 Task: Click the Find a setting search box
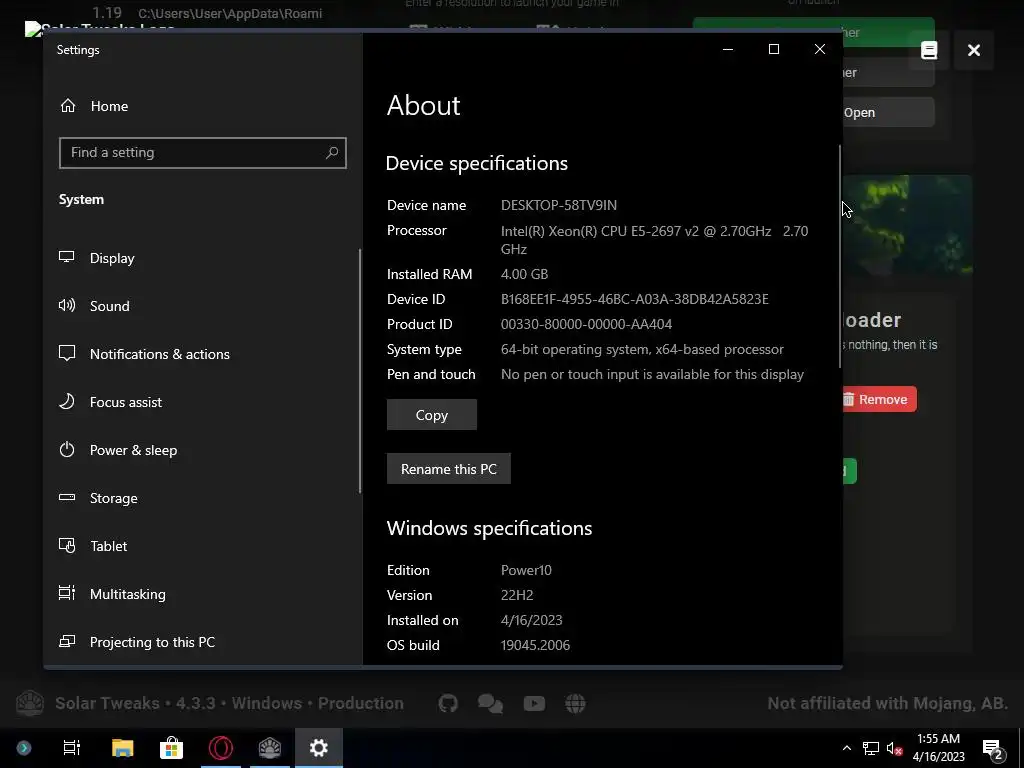point(202,153)
